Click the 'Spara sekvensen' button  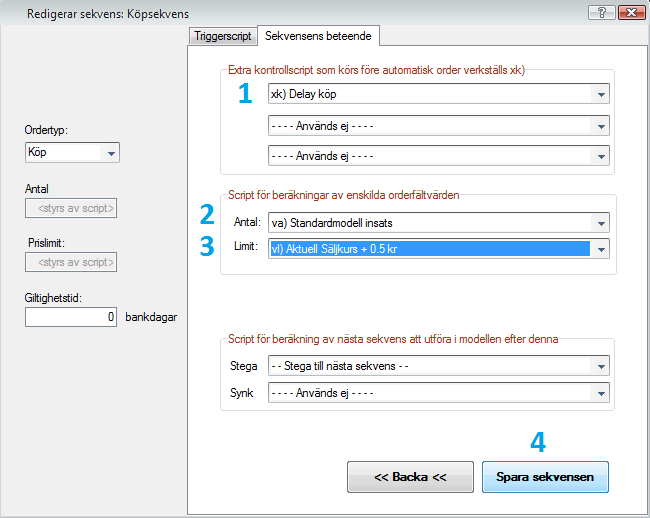(545, 477)
